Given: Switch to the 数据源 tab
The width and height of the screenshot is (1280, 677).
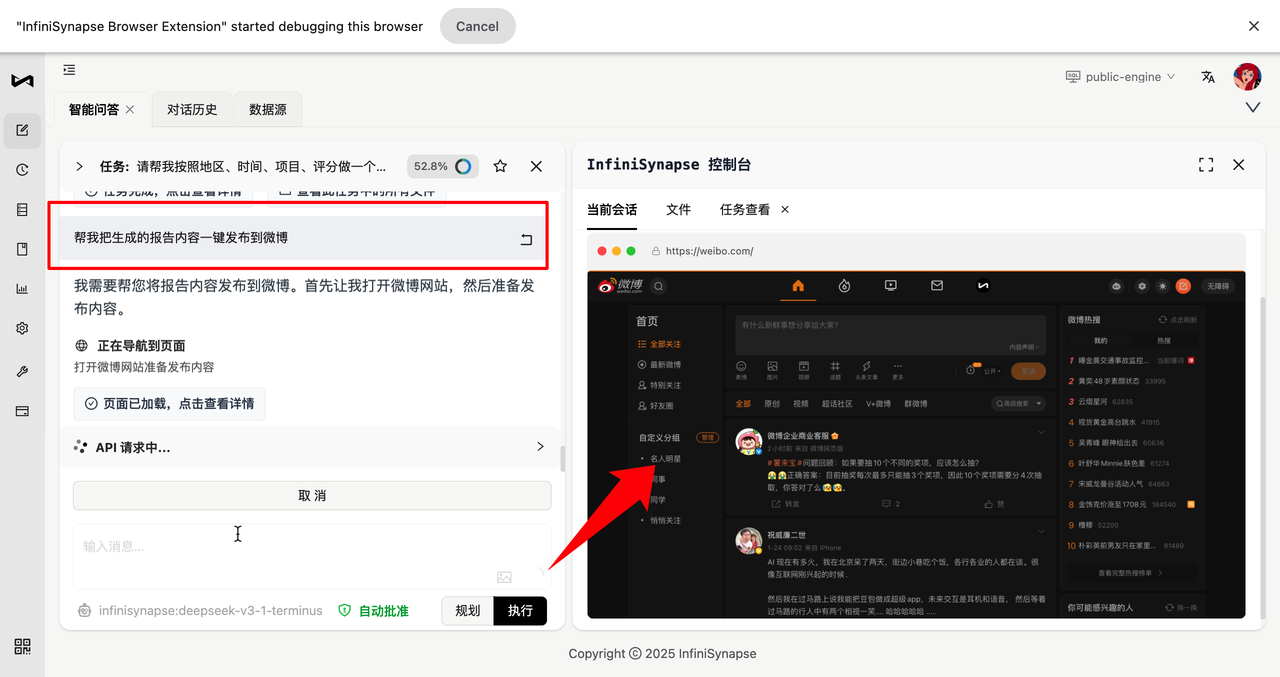Looking at the screenshot, I should point(268,110).
